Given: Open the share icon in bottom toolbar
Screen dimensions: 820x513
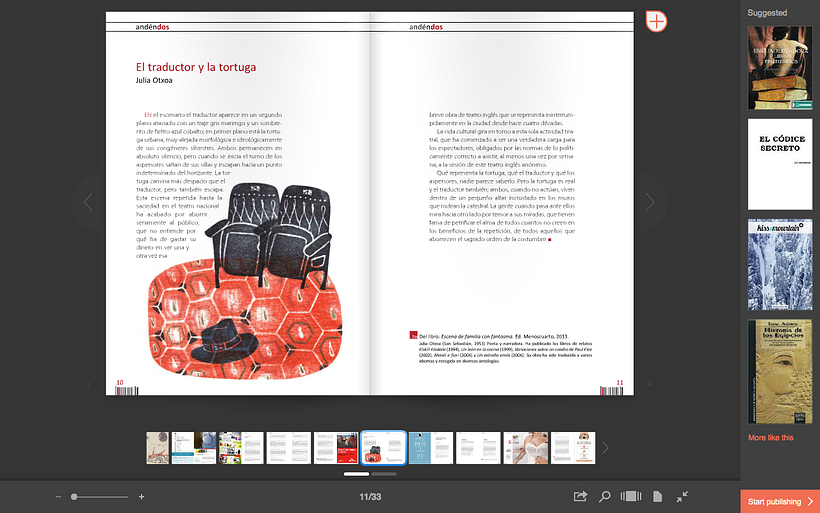Looking at the screenshot, I should coord(580,496).
